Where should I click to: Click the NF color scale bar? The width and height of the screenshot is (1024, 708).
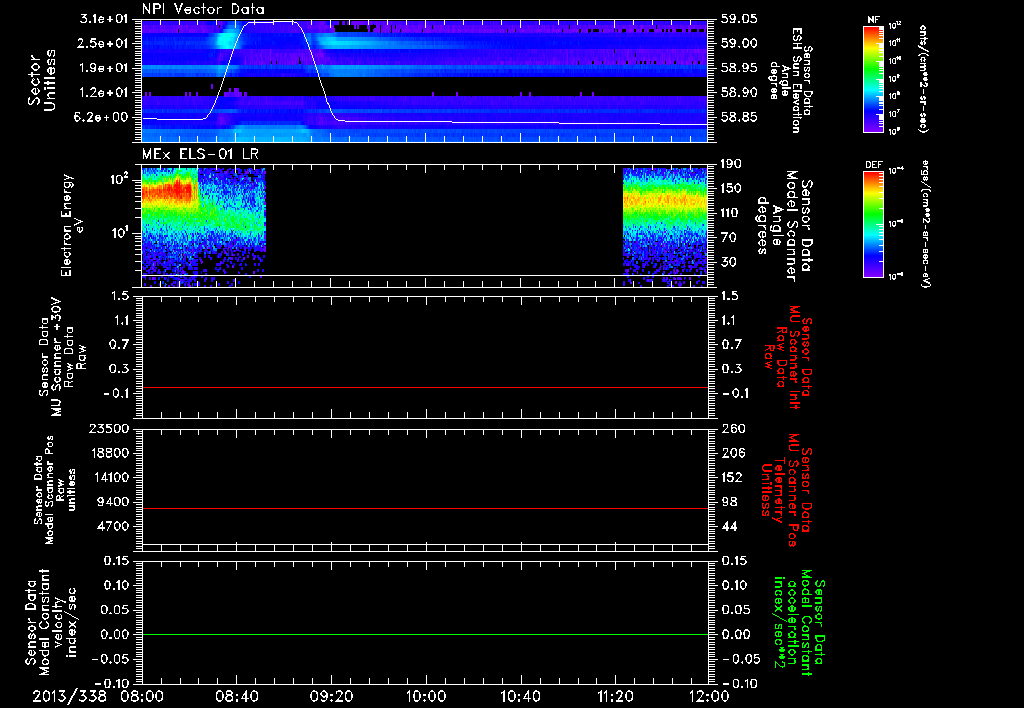874,79
